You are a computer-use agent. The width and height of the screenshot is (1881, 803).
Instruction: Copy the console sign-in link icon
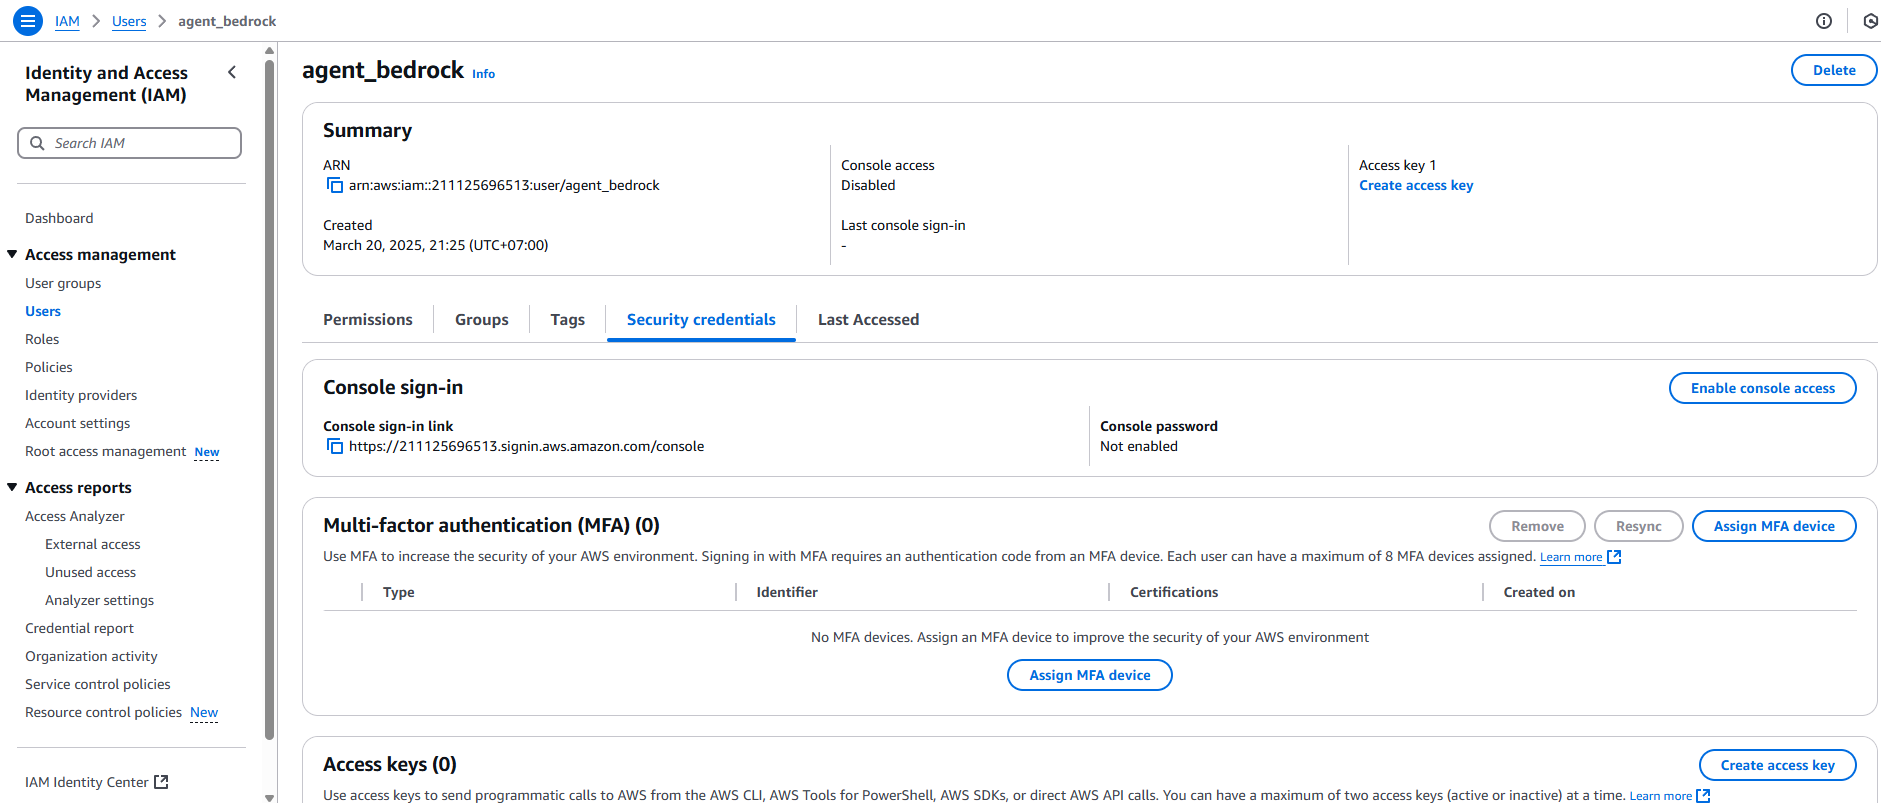(x=335, y=446)
